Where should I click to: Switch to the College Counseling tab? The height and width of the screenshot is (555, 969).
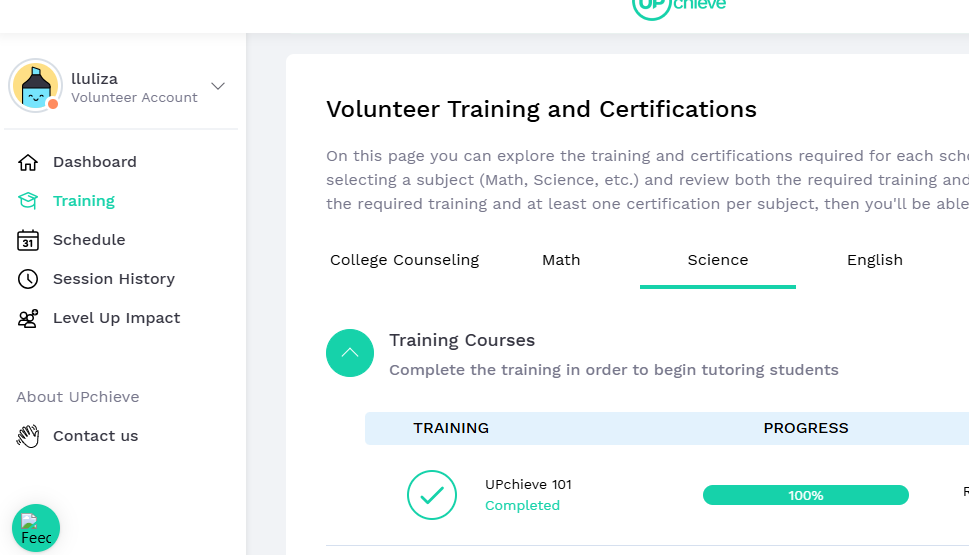coord(404,260)
